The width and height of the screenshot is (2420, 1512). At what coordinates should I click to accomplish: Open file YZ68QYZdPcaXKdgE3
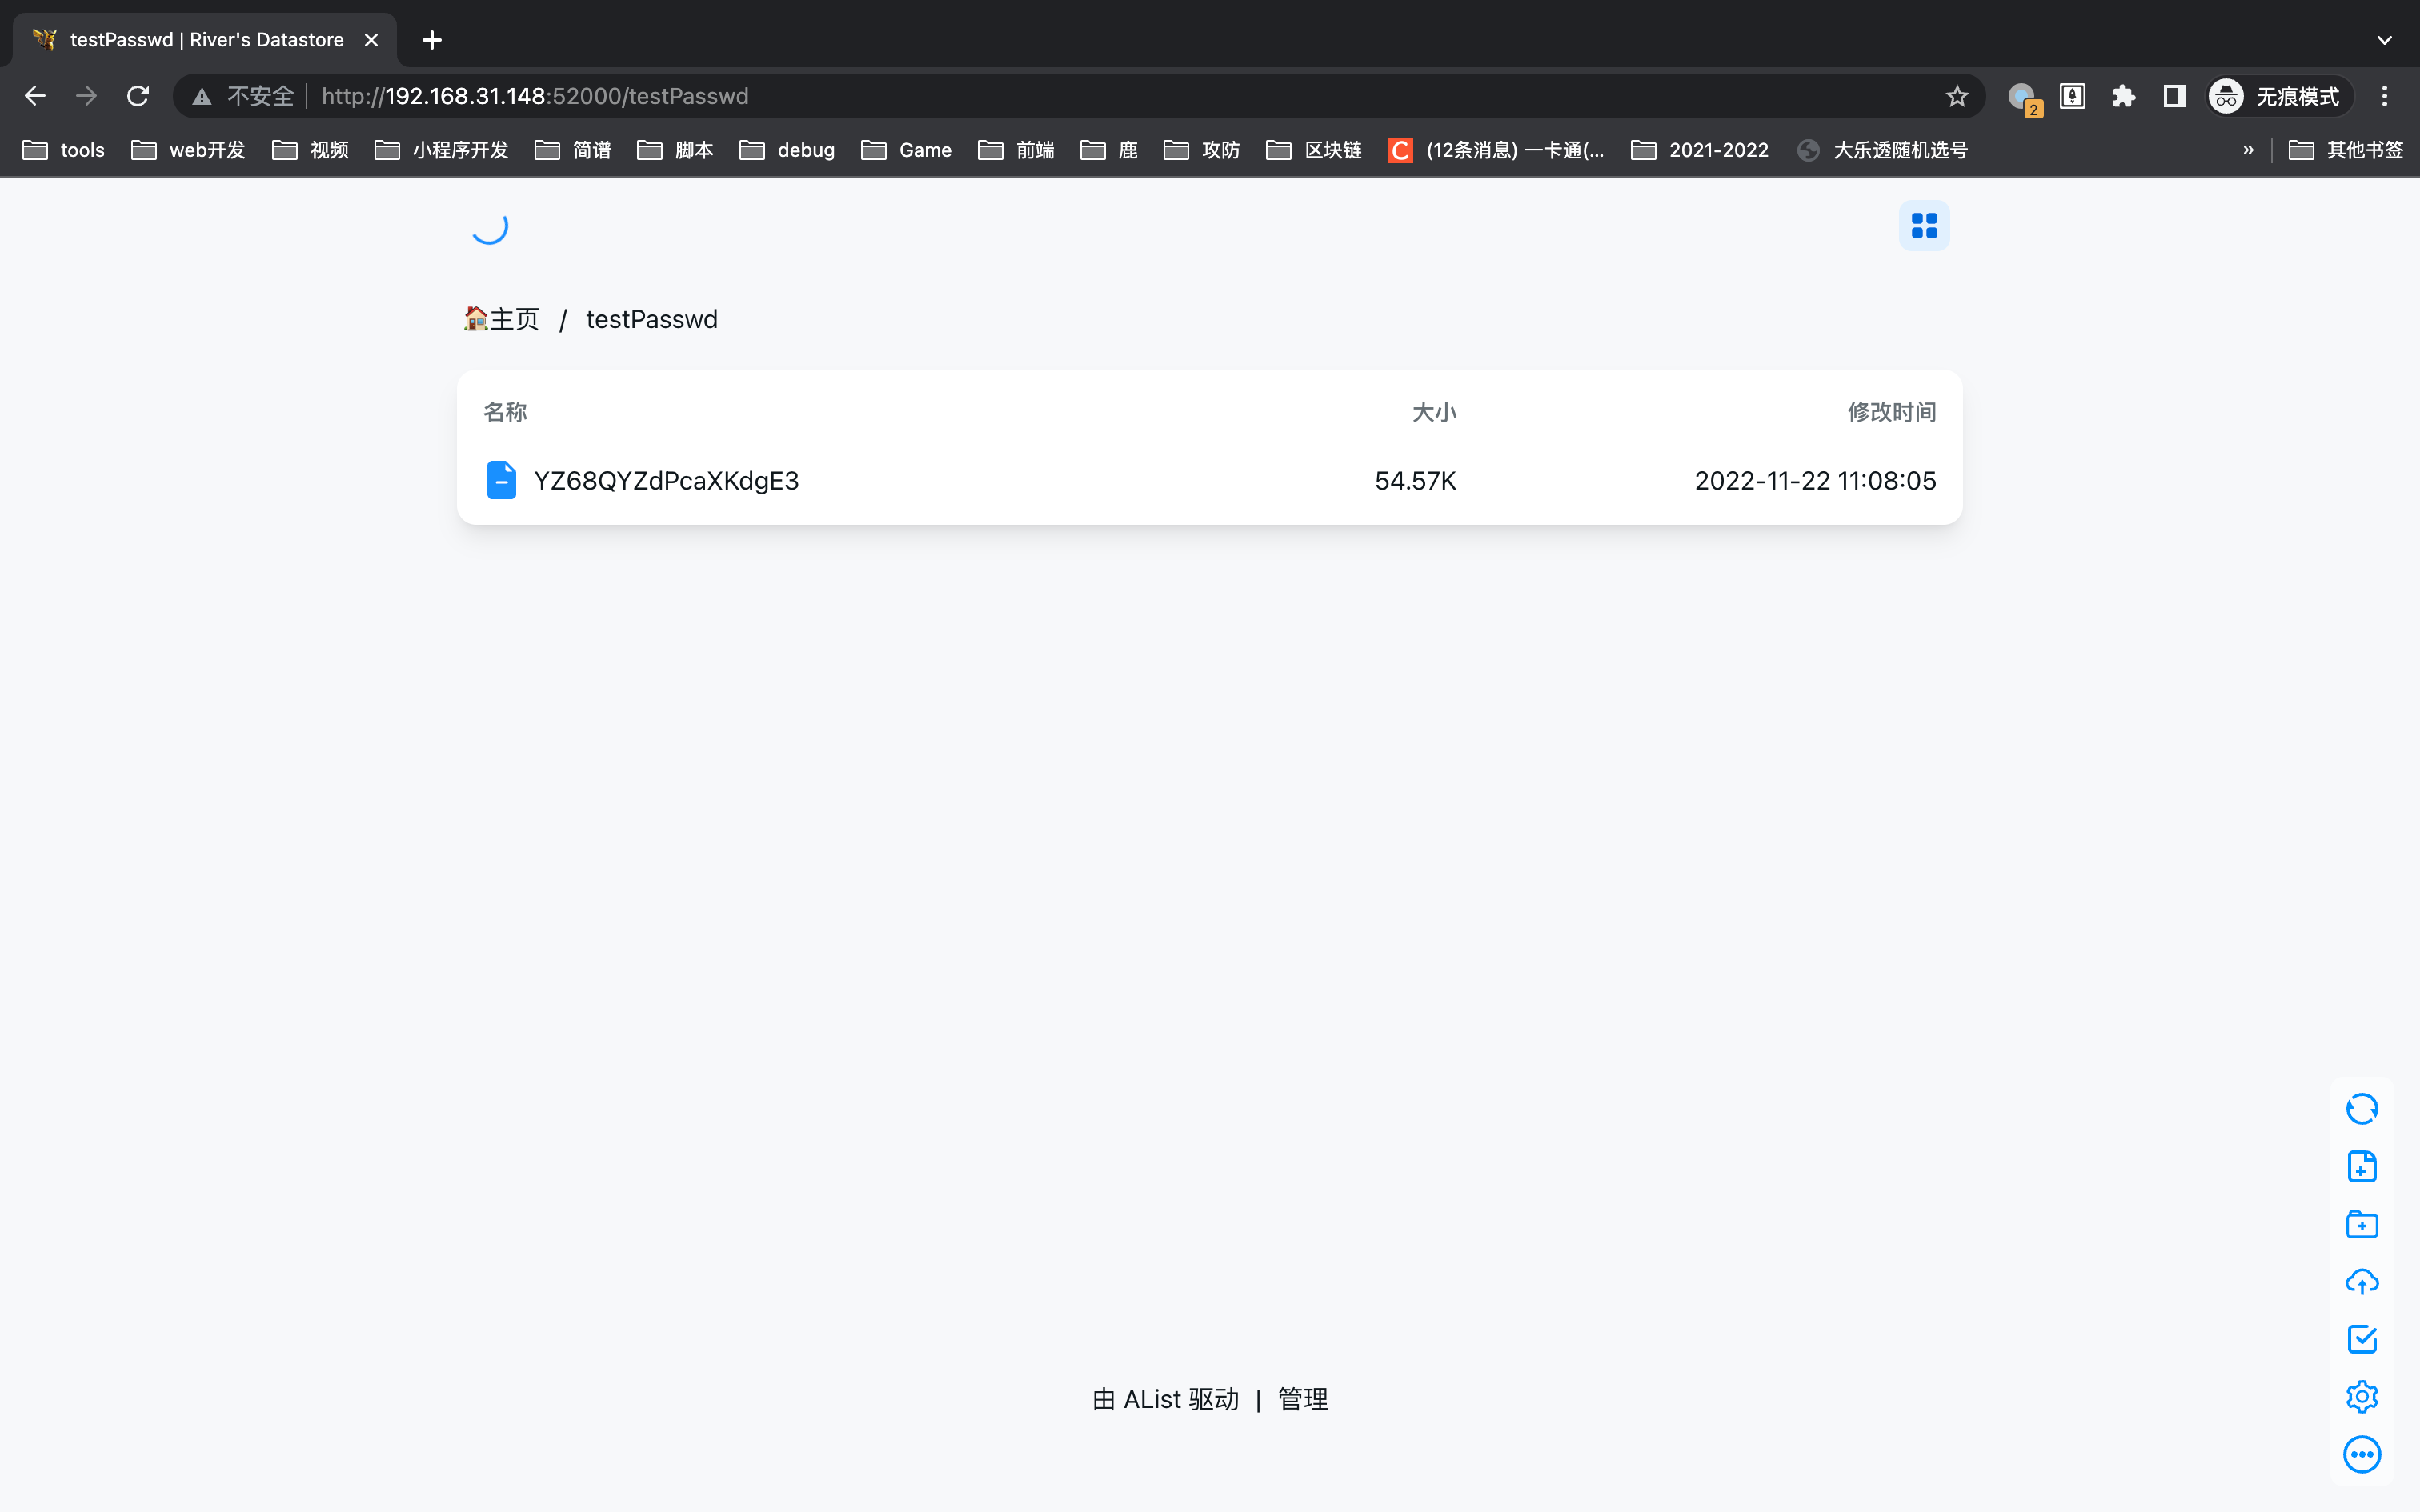coord(666,481)
